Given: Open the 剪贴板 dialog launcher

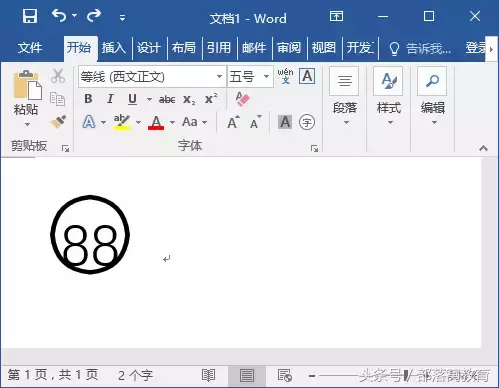Looking at the screenshot, I should tap(65, 148).
